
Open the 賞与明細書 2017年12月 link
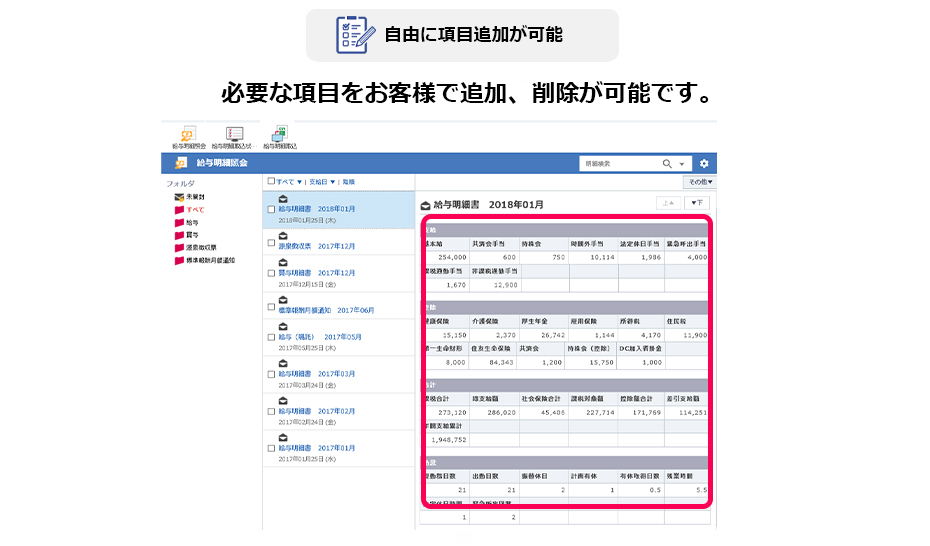point(317,273)
